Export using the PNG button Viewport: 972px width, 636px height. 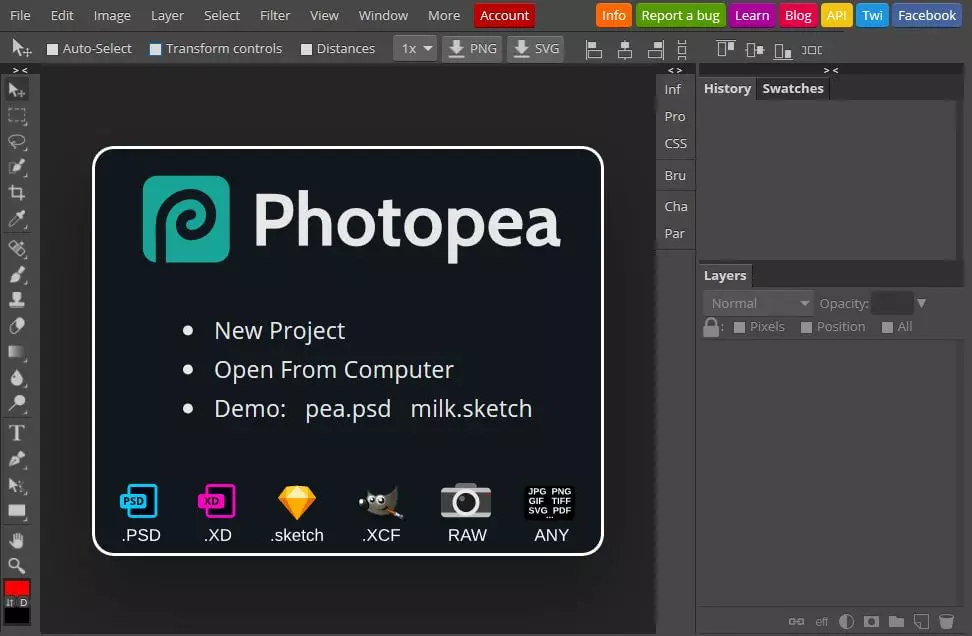(x=472, y=48)
